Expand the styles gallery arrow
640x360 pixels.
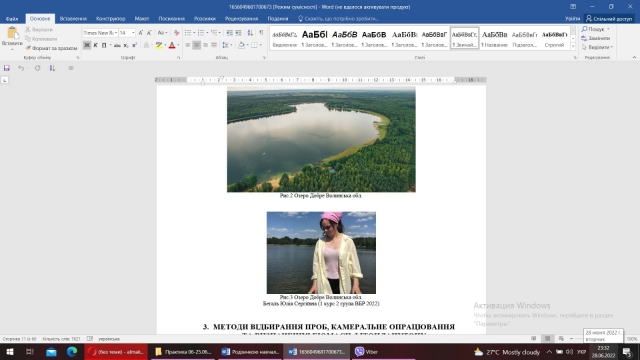(573, 47)
